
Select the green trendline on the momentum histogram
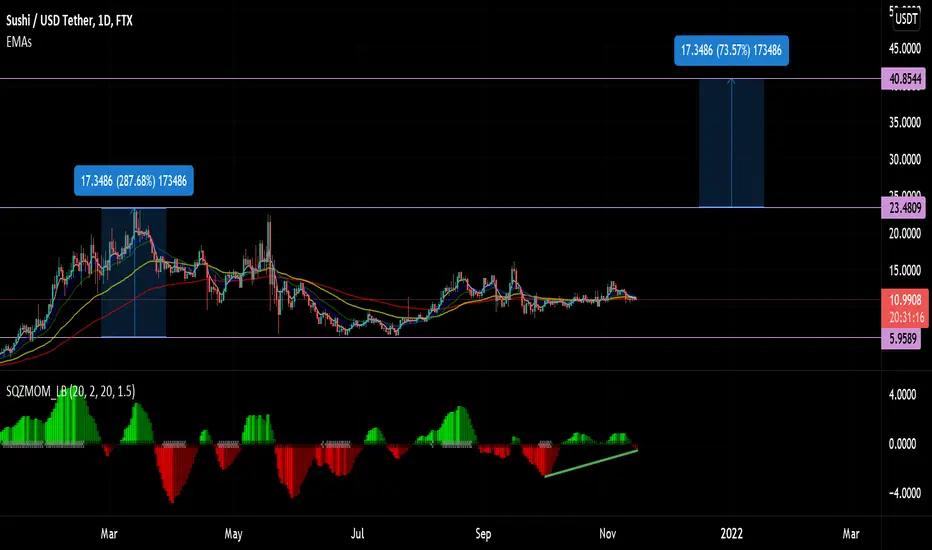point(591,463)
